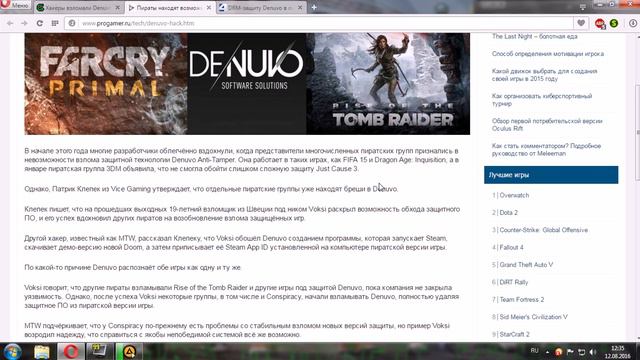Viewport: 640px width, 360px height.
Task: Open the tab menu icon in title bar
Action: click(582, 7)
